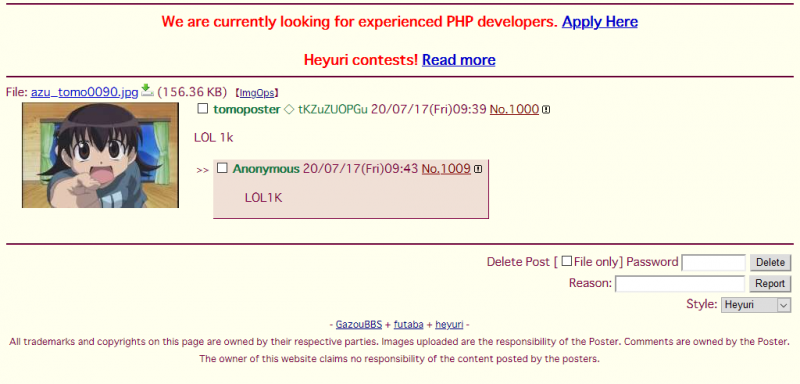
Task: Click the post text LOL 1k
Action: 213,137
